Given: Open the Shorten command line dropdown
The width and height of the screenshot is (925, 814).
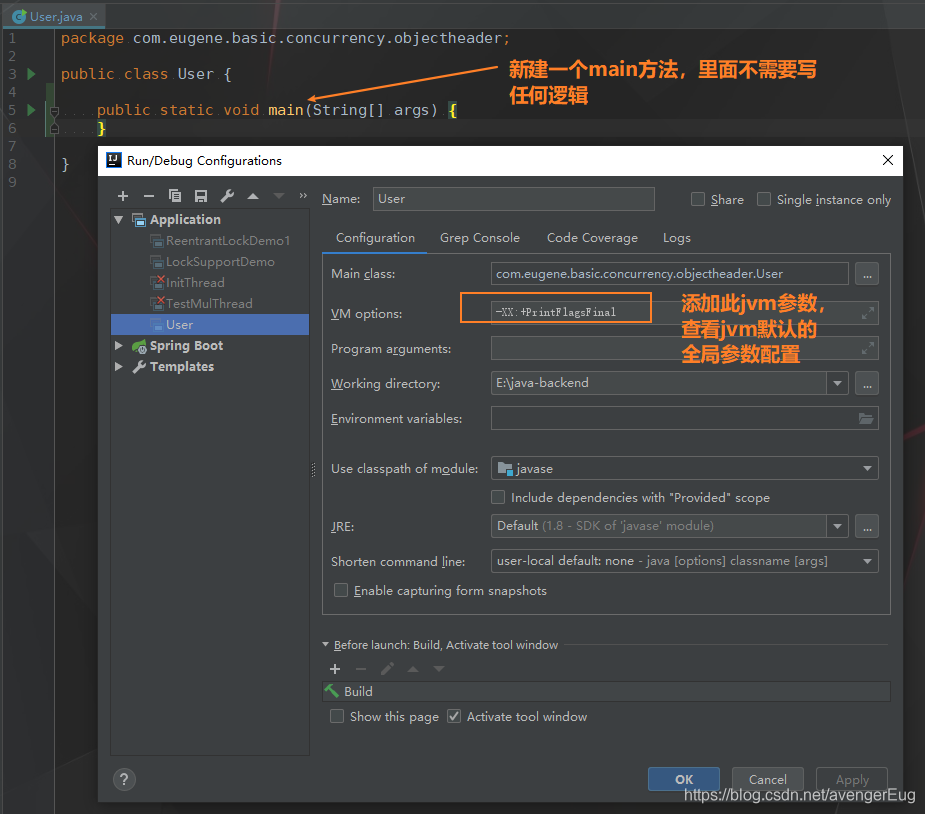Looking at the screenshot, I should tap(867, 561).
